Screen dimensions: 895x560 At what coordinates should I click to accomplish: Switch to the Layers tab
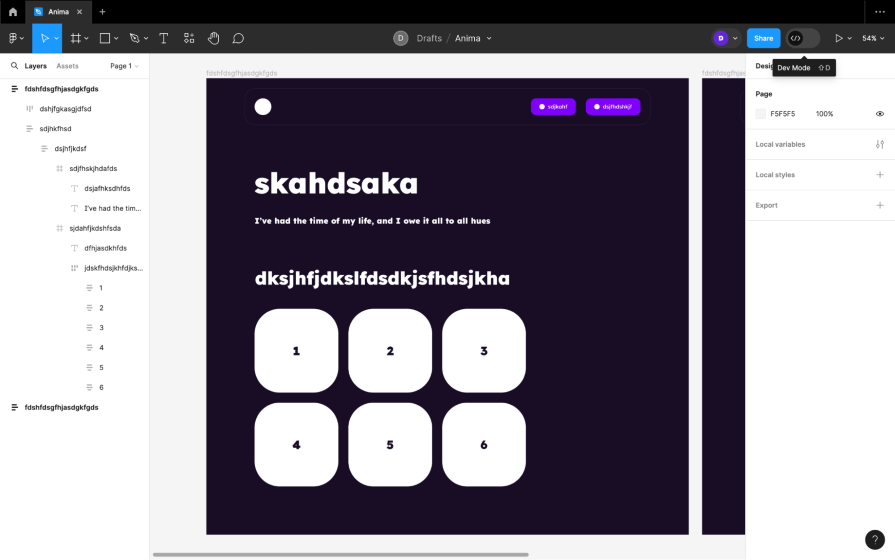point(35,66)
